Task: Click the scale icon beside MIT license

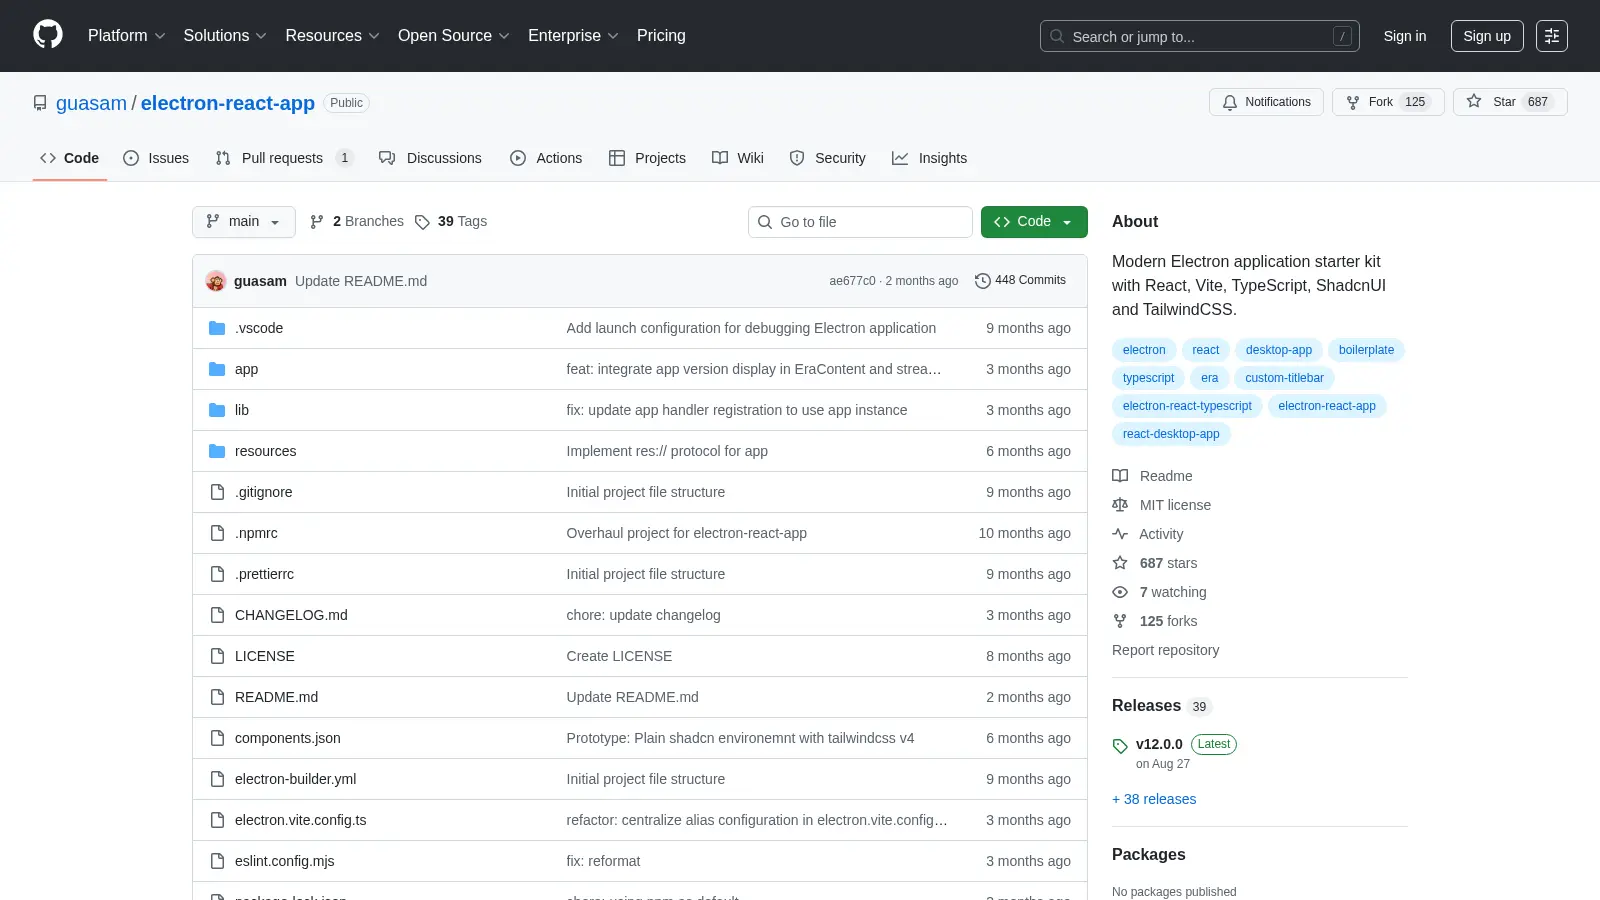Action: point(1120,505)
